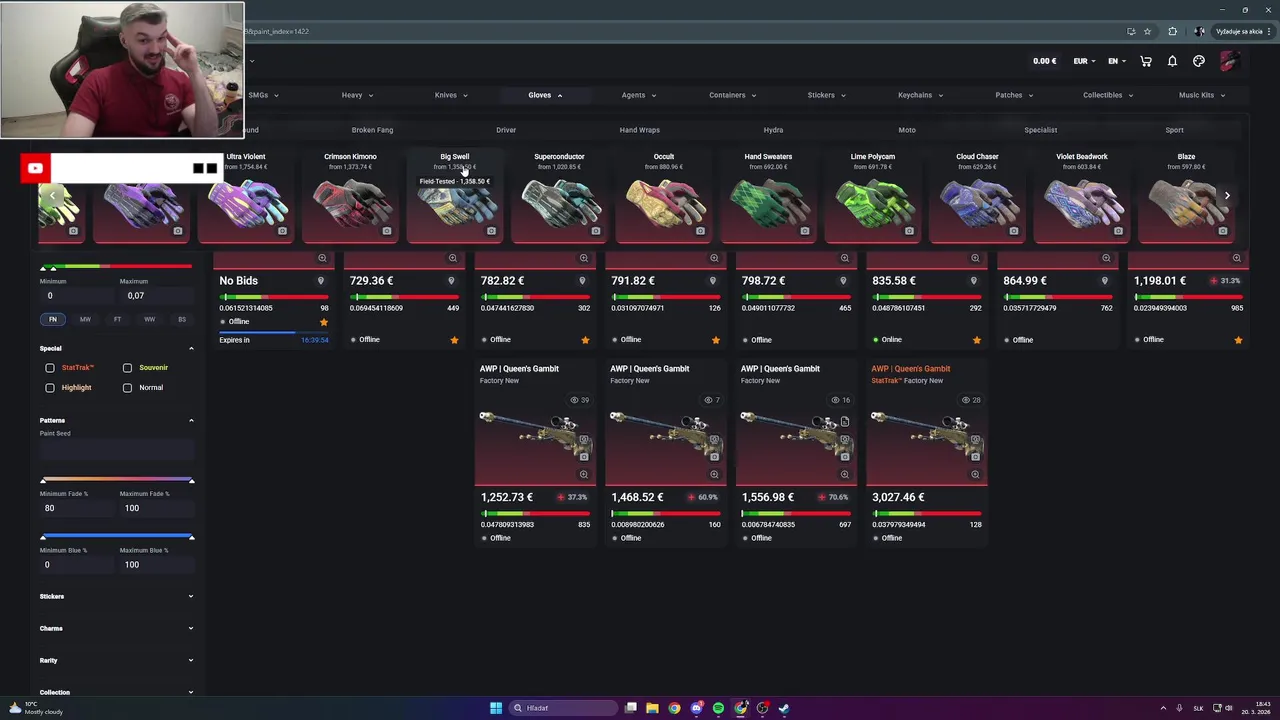
Task: Click the install app icon in address bar
Action: [x=1131, y=31]
